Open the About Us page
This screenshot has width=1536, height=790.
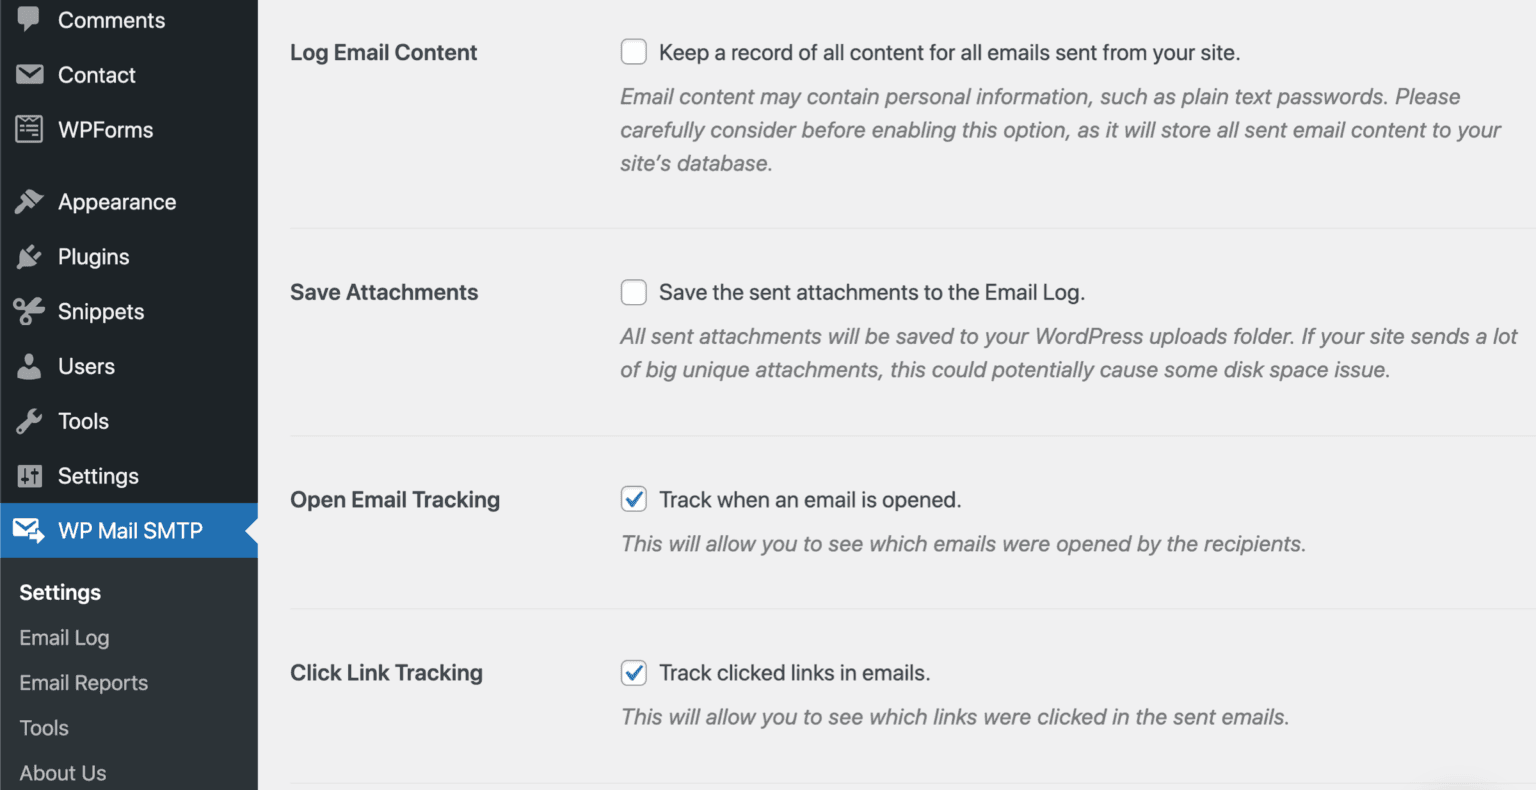(x=63, y=772)
